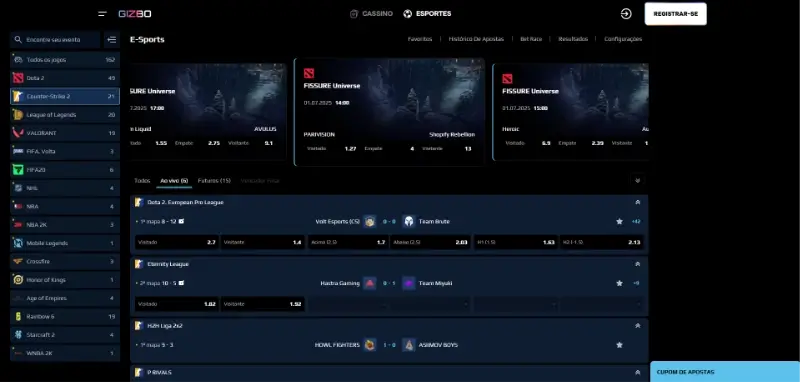Switch to the Todos tab
800x382 pixels.
142,181
